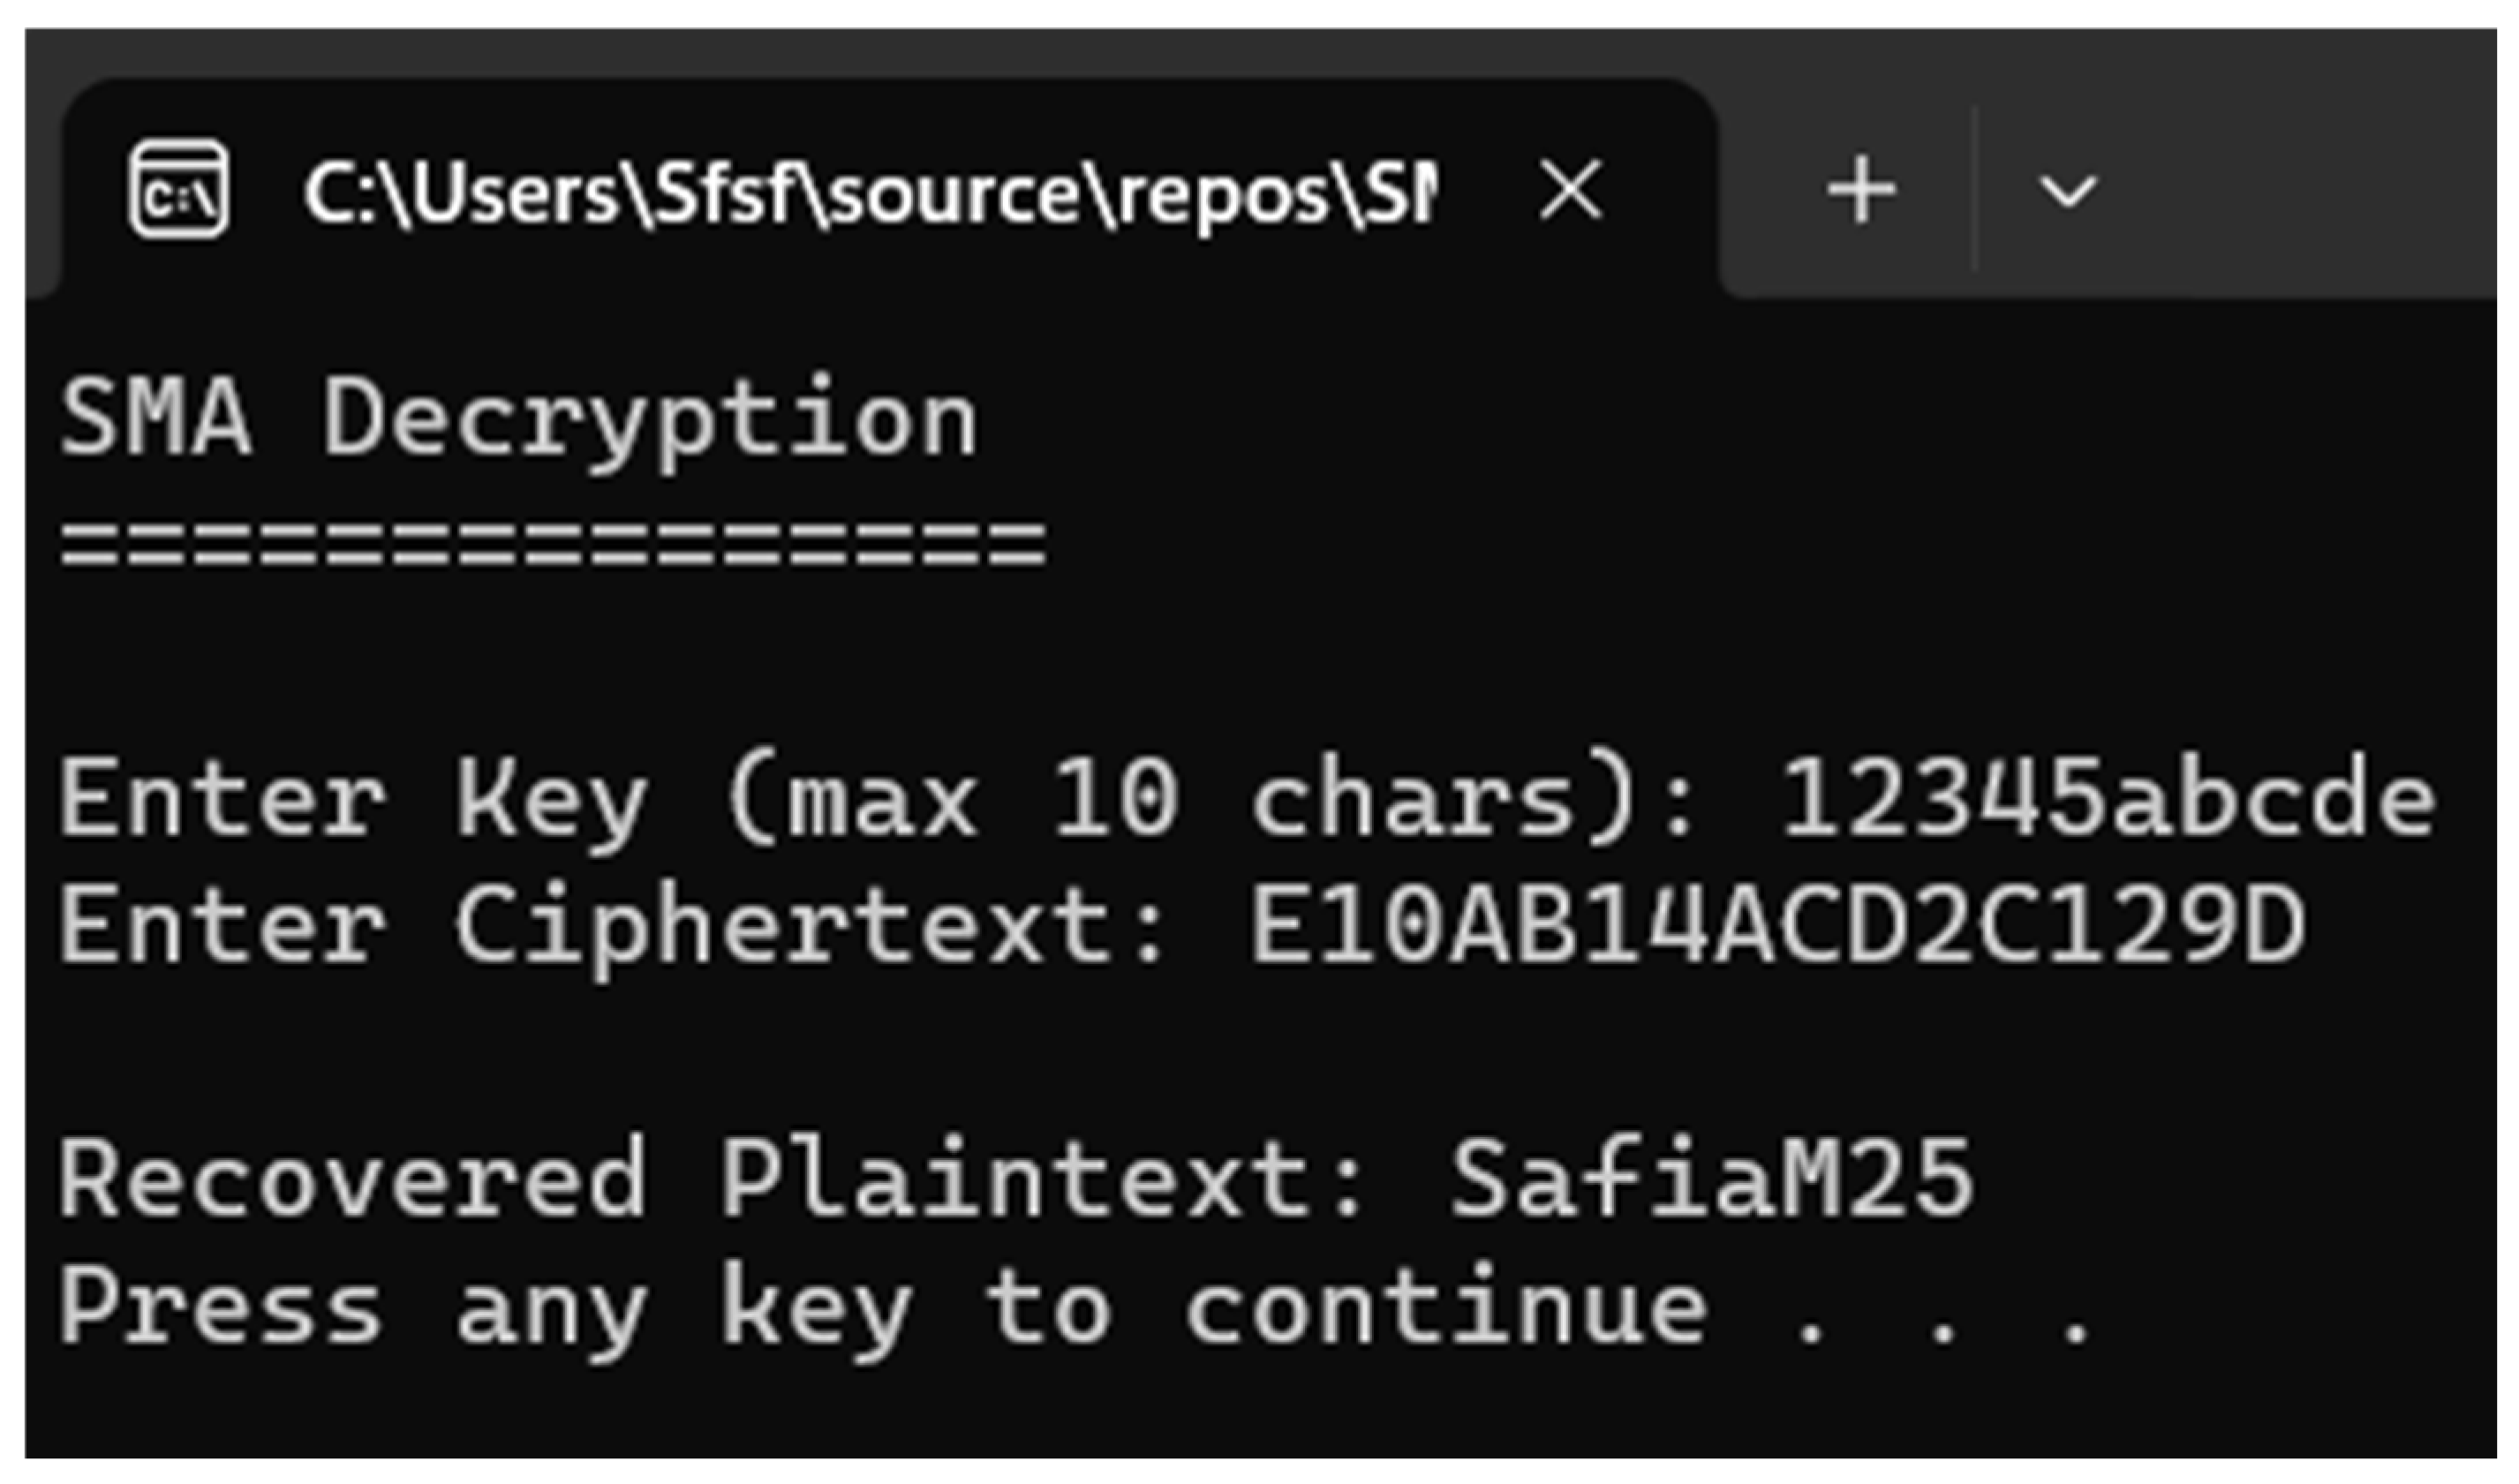Click the terminal icon on the tab

179,190
